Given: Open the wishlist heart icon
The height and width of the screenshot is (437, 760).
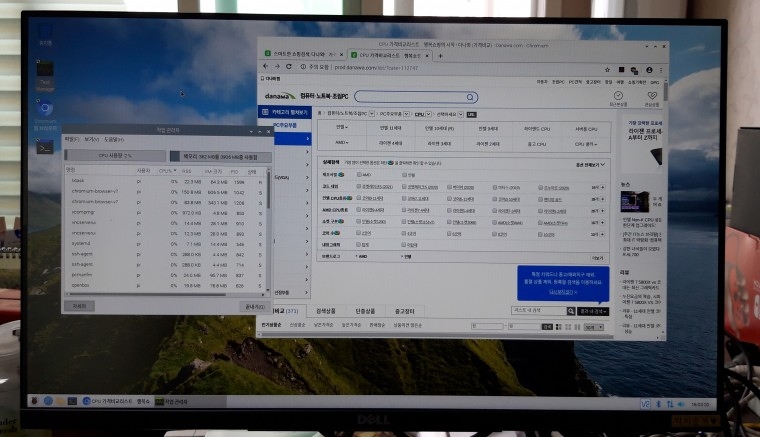Looking at the screenshot, I should (x=652, y=96).
